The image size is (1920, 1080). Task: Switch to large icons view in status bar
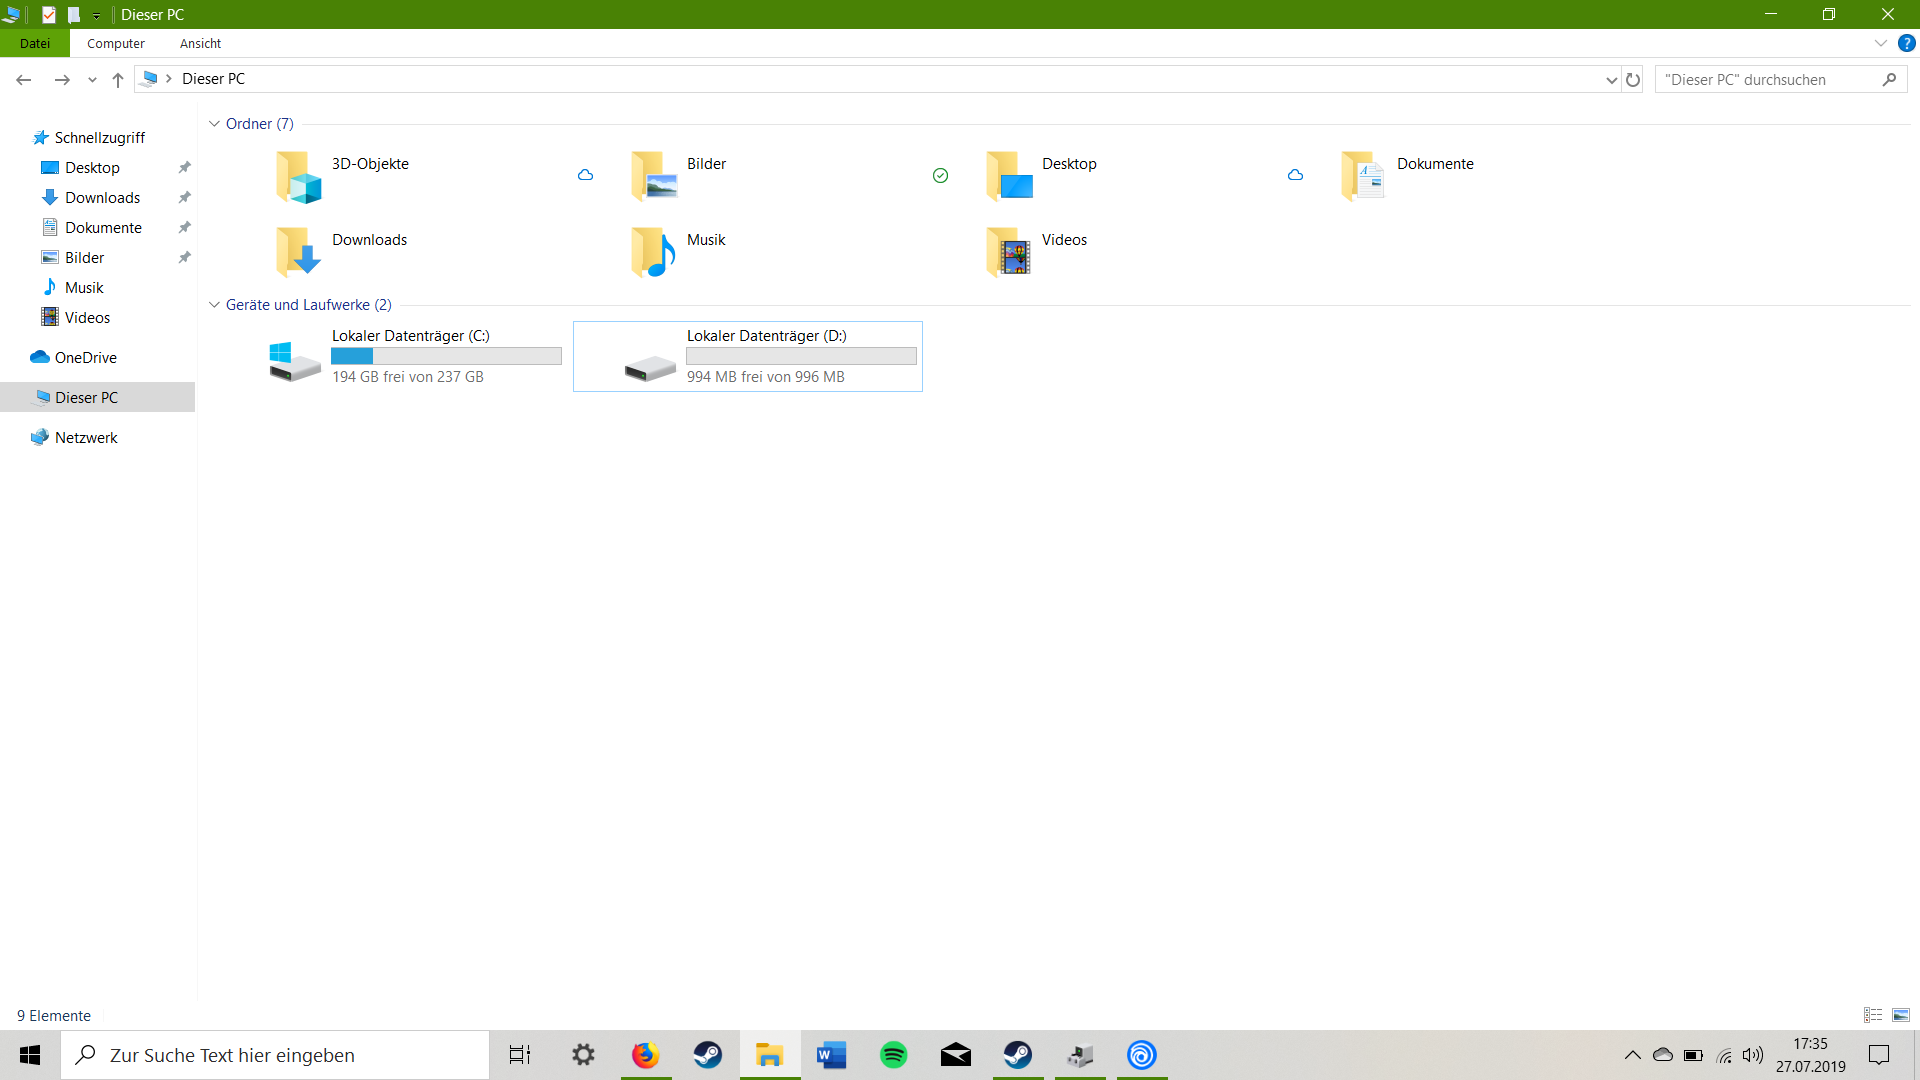coord(1901,1015)
